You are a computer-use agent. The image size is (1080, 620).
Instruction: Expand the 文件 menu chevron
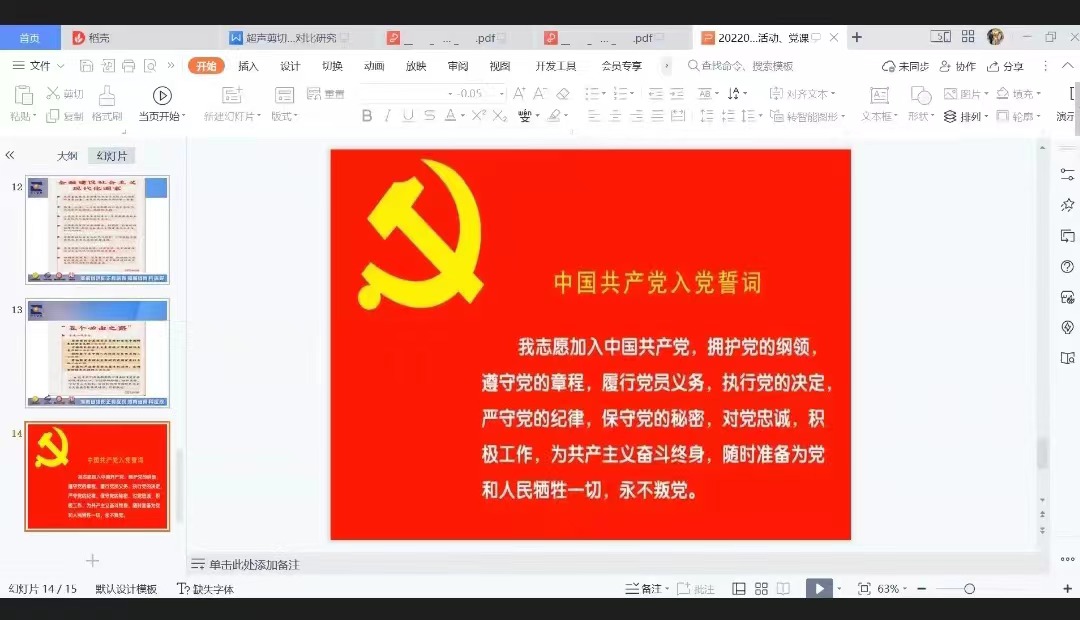(x=61, y=66)
